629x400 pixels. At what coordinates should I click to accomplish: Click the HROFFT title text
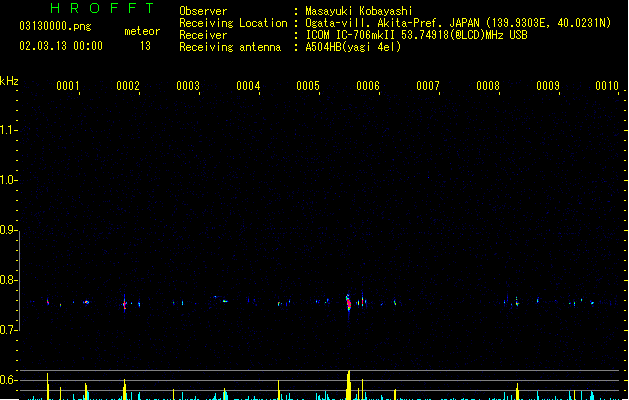[x=103, y=8]
